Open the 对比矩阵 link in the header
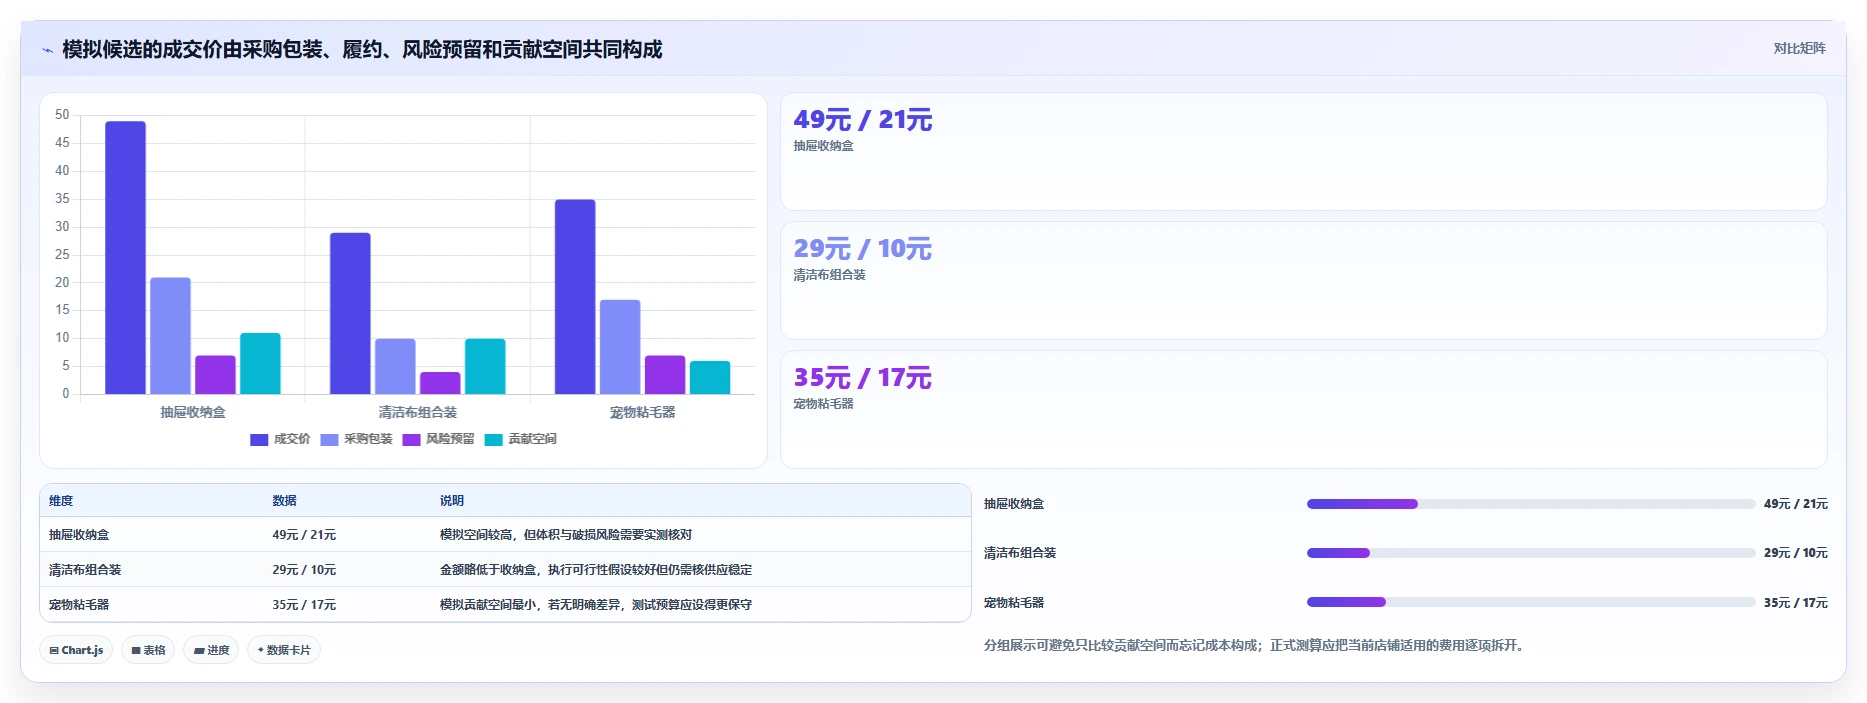 [1799, 48]
